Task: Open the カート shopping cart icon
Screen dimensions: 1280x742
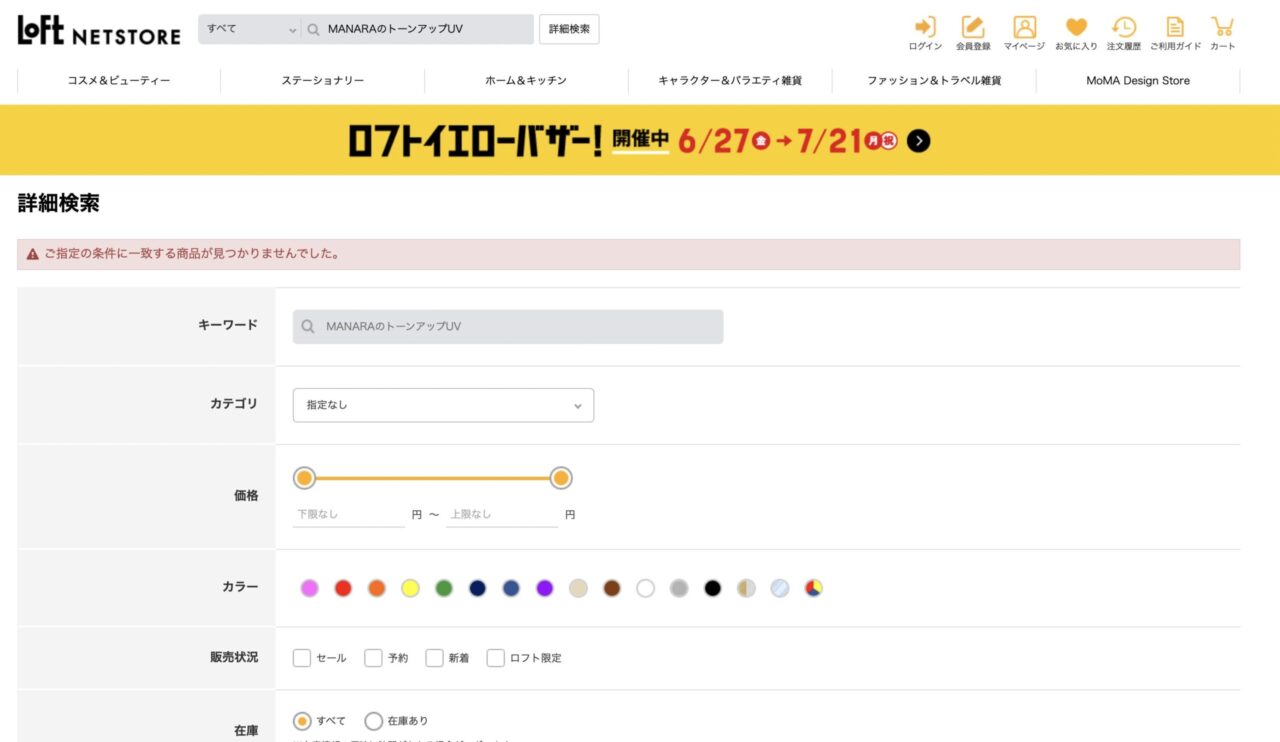Action: click(x=1222, y=33)
